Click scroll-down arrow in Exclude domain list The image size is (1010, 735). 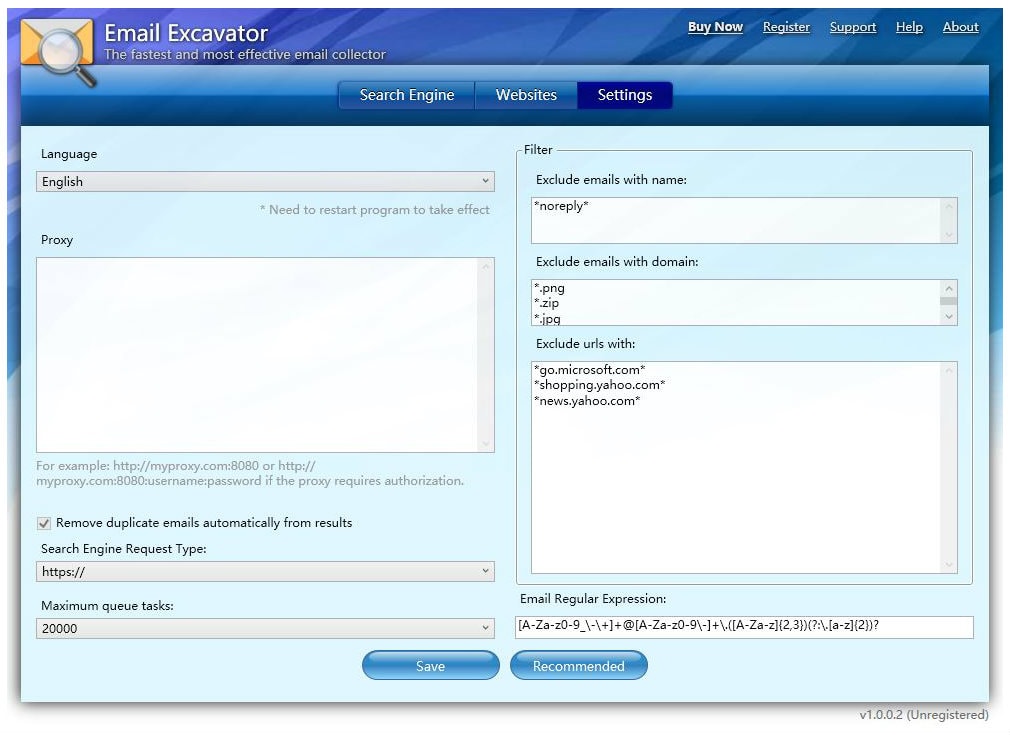tap(948, 317)
